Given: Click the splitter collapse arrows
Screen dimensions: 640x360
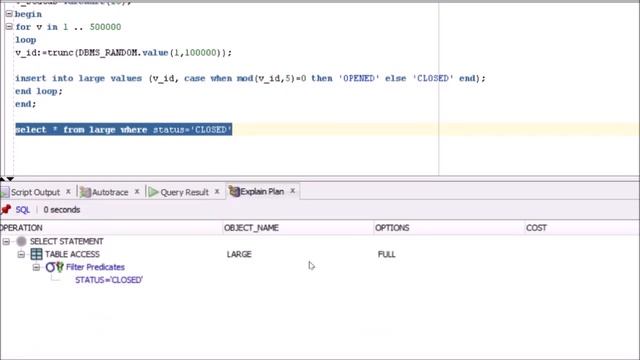Looking at the screenshot, I should point(7,179).
